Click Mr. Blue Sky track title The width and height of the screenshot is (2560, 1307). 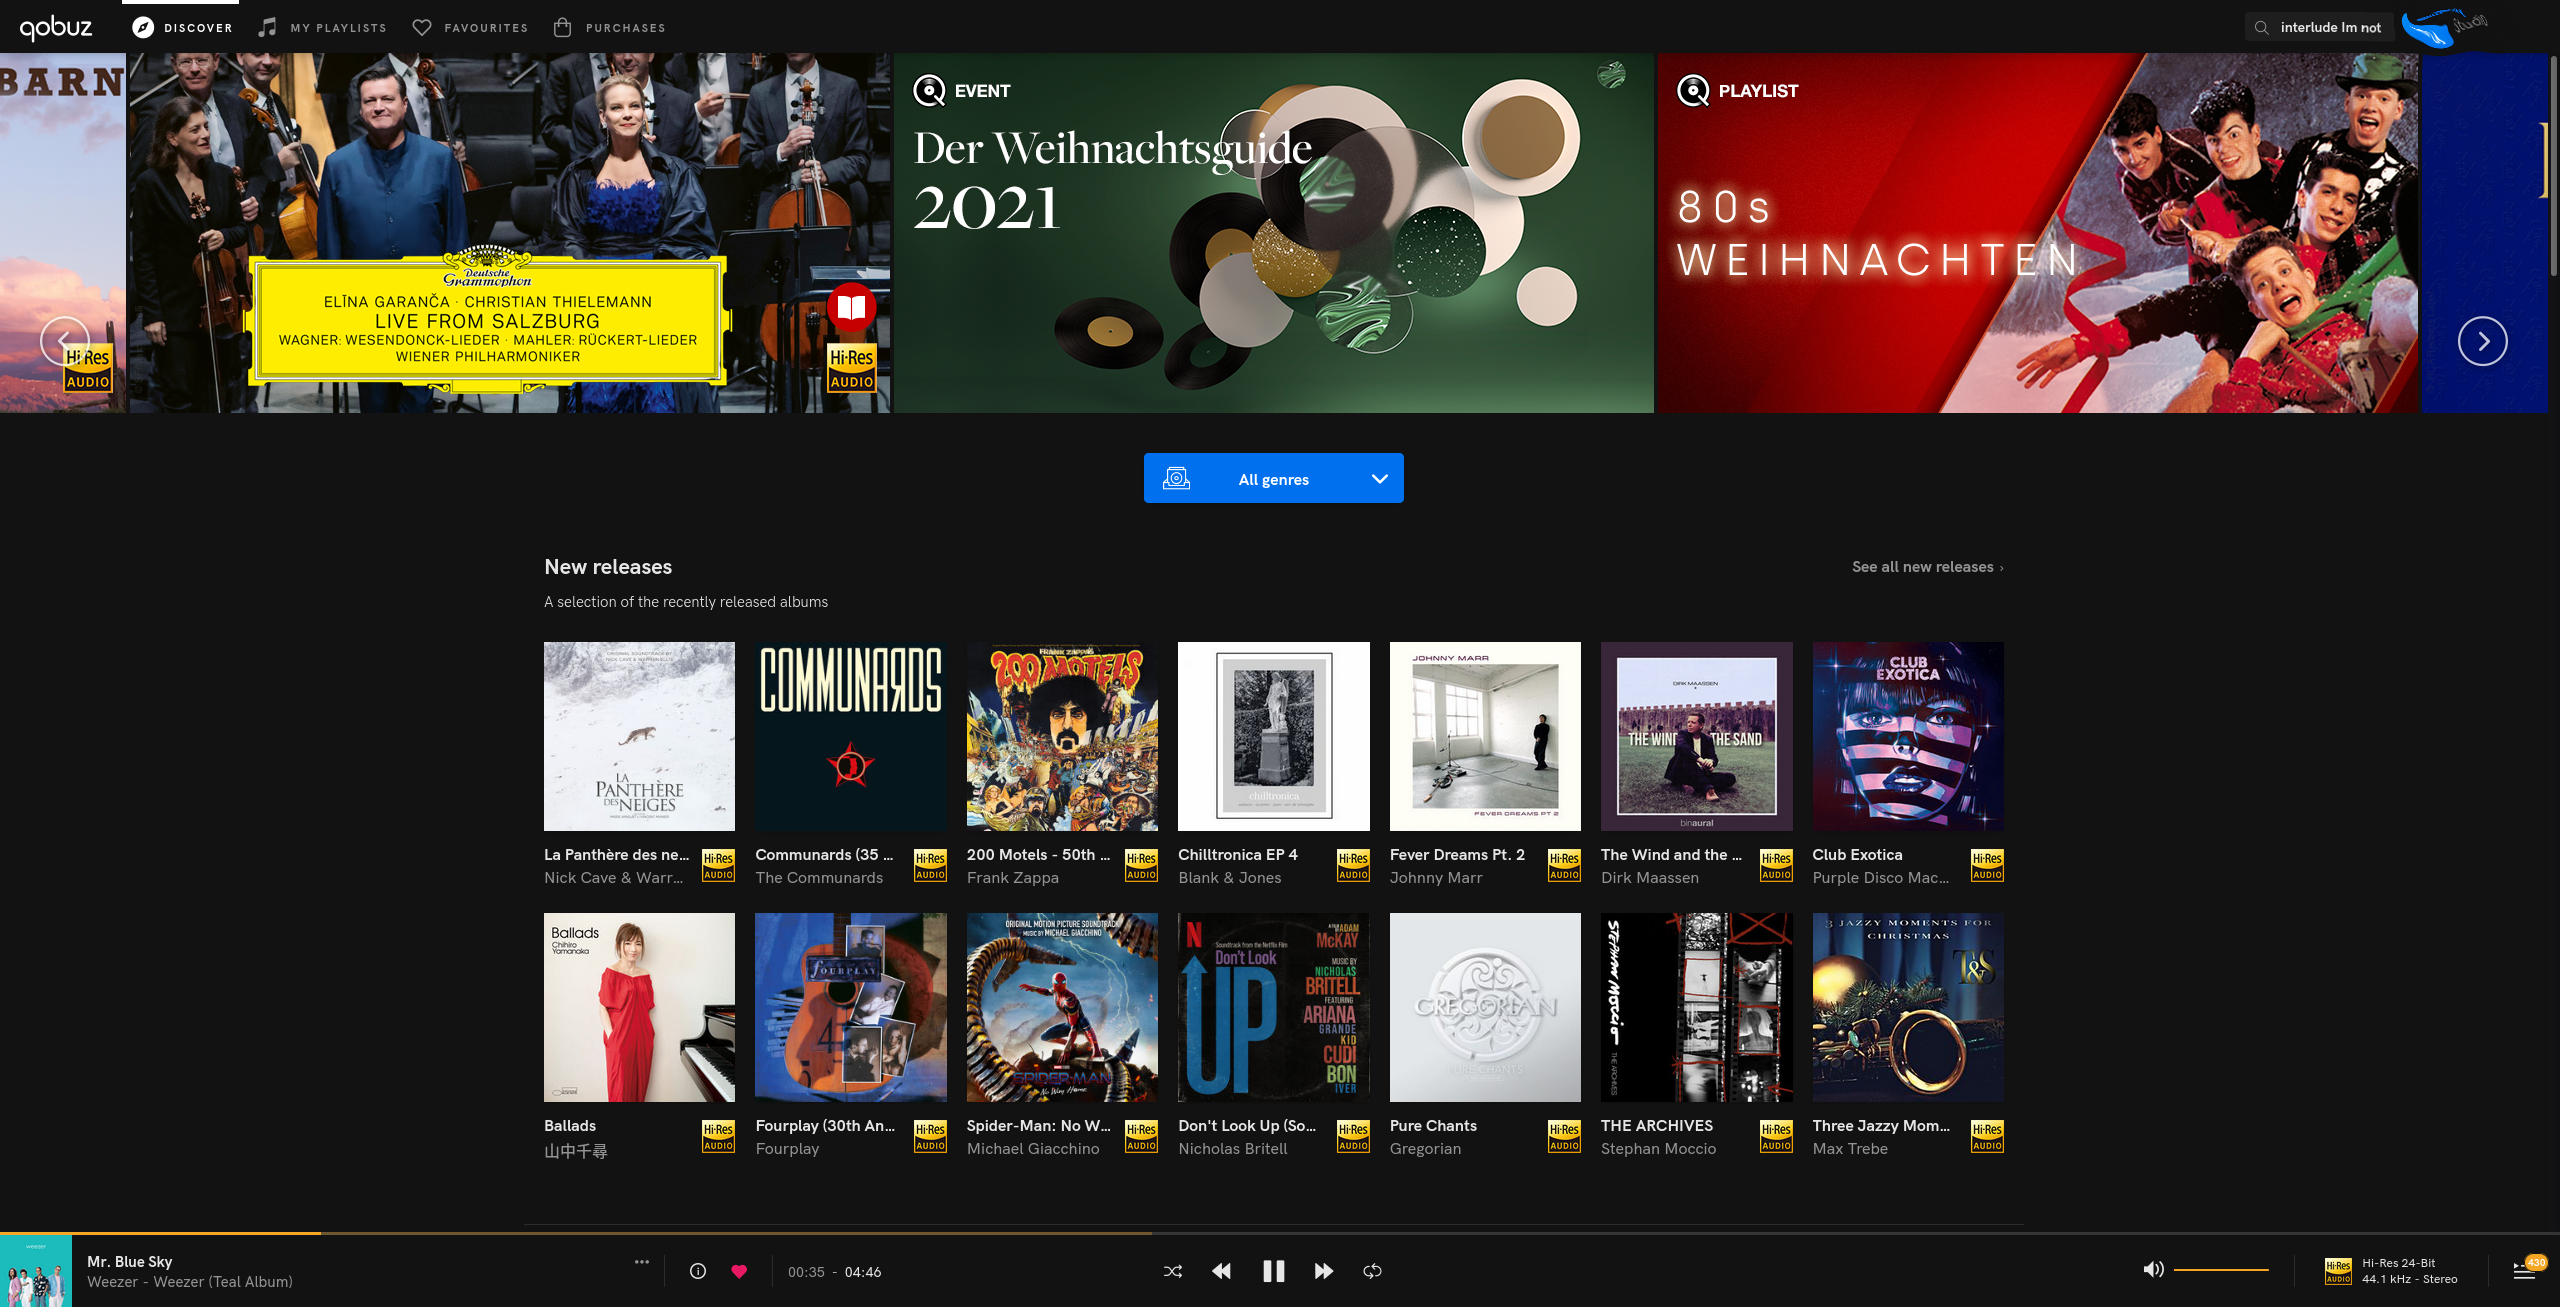(x=129, y=1262)
